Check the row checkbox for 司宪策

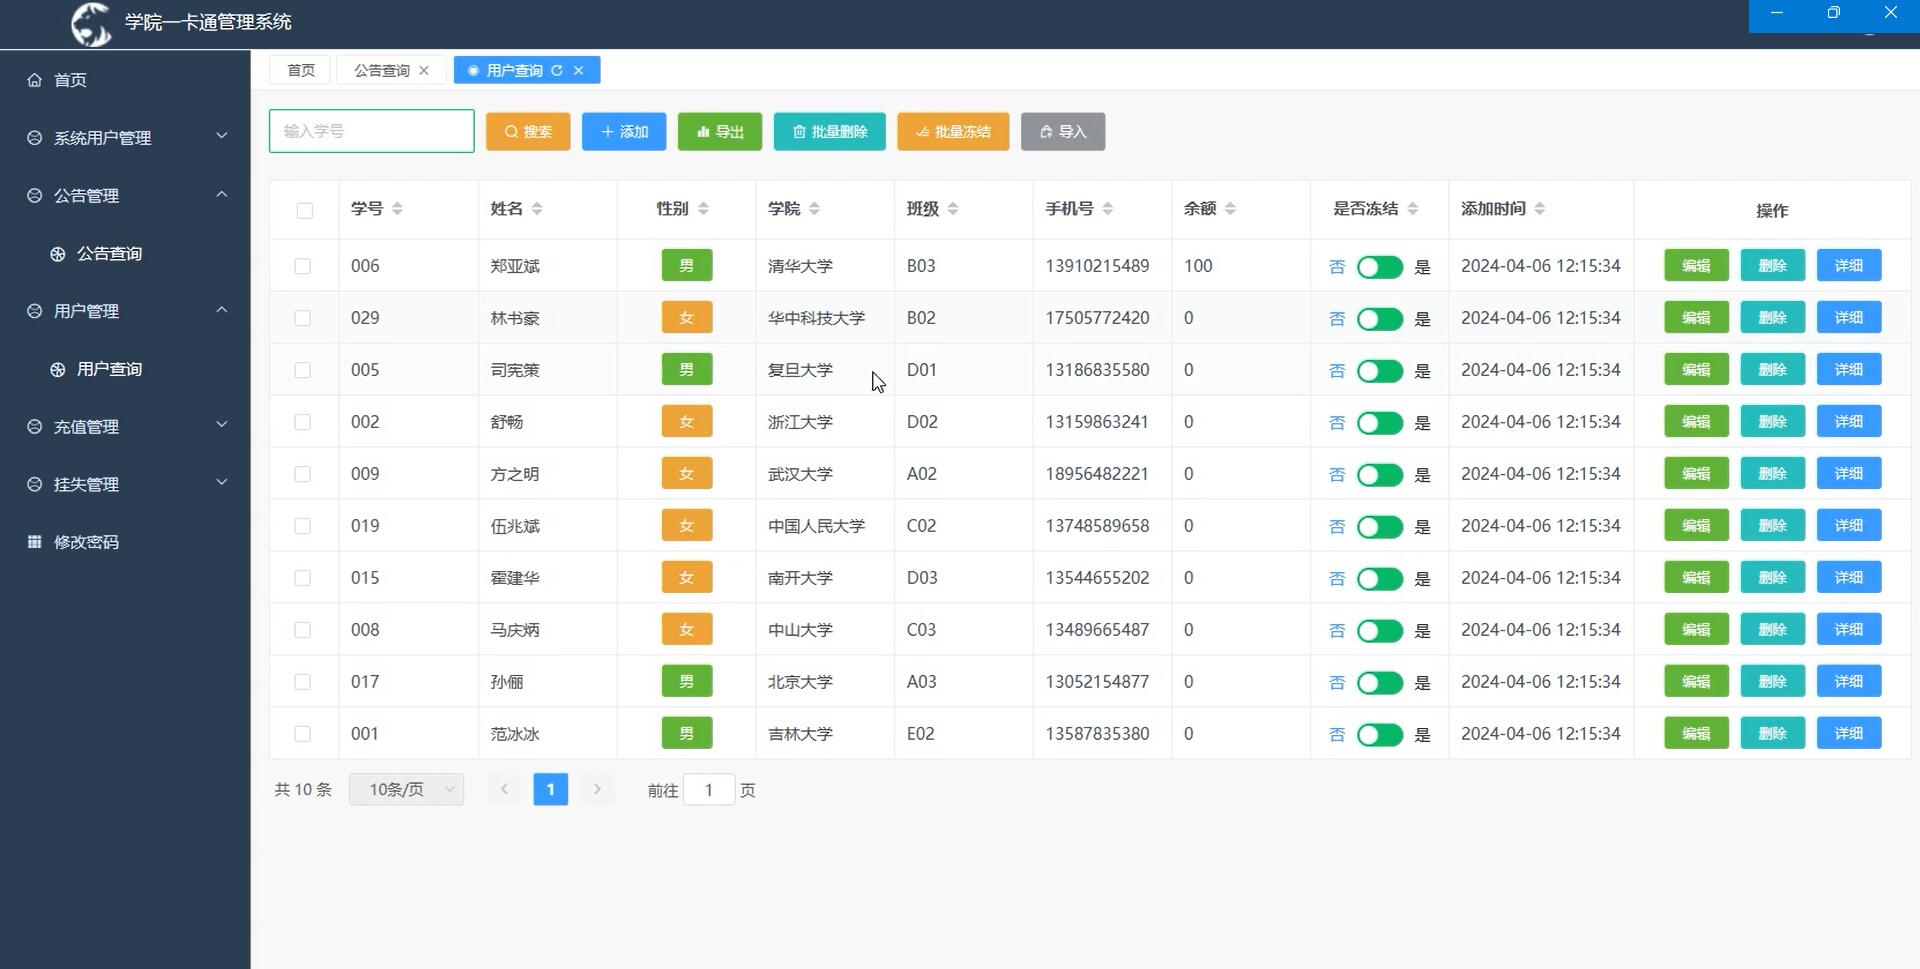click(302, 370)
